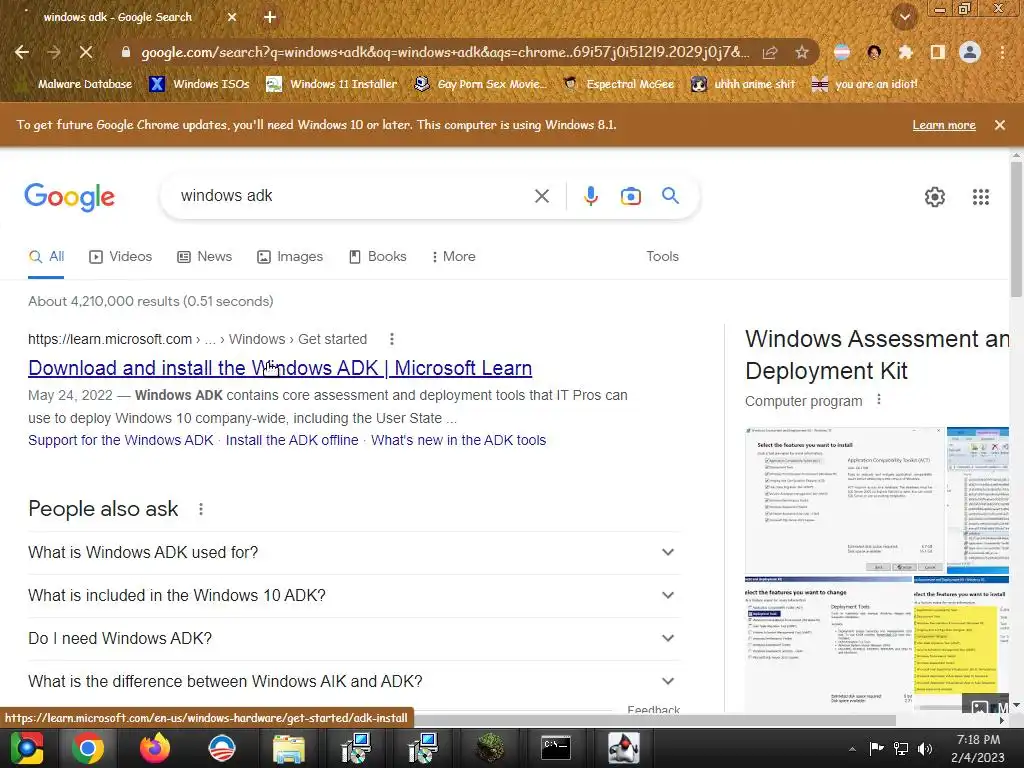Image resolution: width=1024 pixels, height=768 pixels.
Task: Switch to the Books tab
Action: tap(377, 257)
